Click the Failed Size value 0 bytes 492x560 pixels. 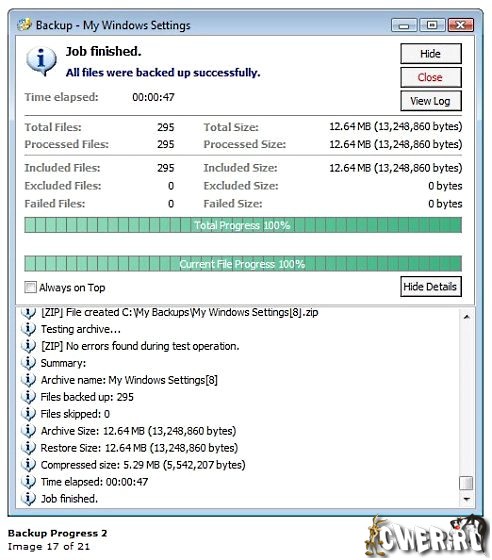(x=445, y=204)
